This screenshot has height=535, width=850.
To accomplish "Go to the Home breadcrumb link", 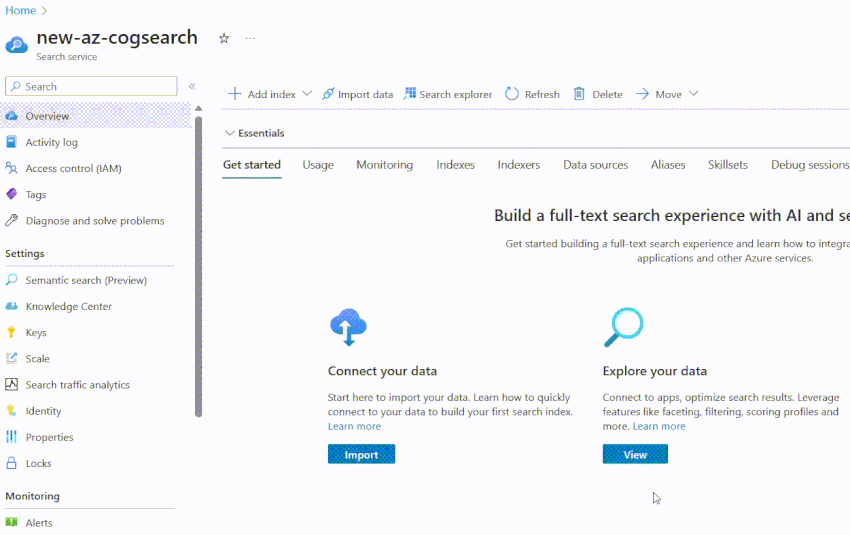I will [21, 10].
